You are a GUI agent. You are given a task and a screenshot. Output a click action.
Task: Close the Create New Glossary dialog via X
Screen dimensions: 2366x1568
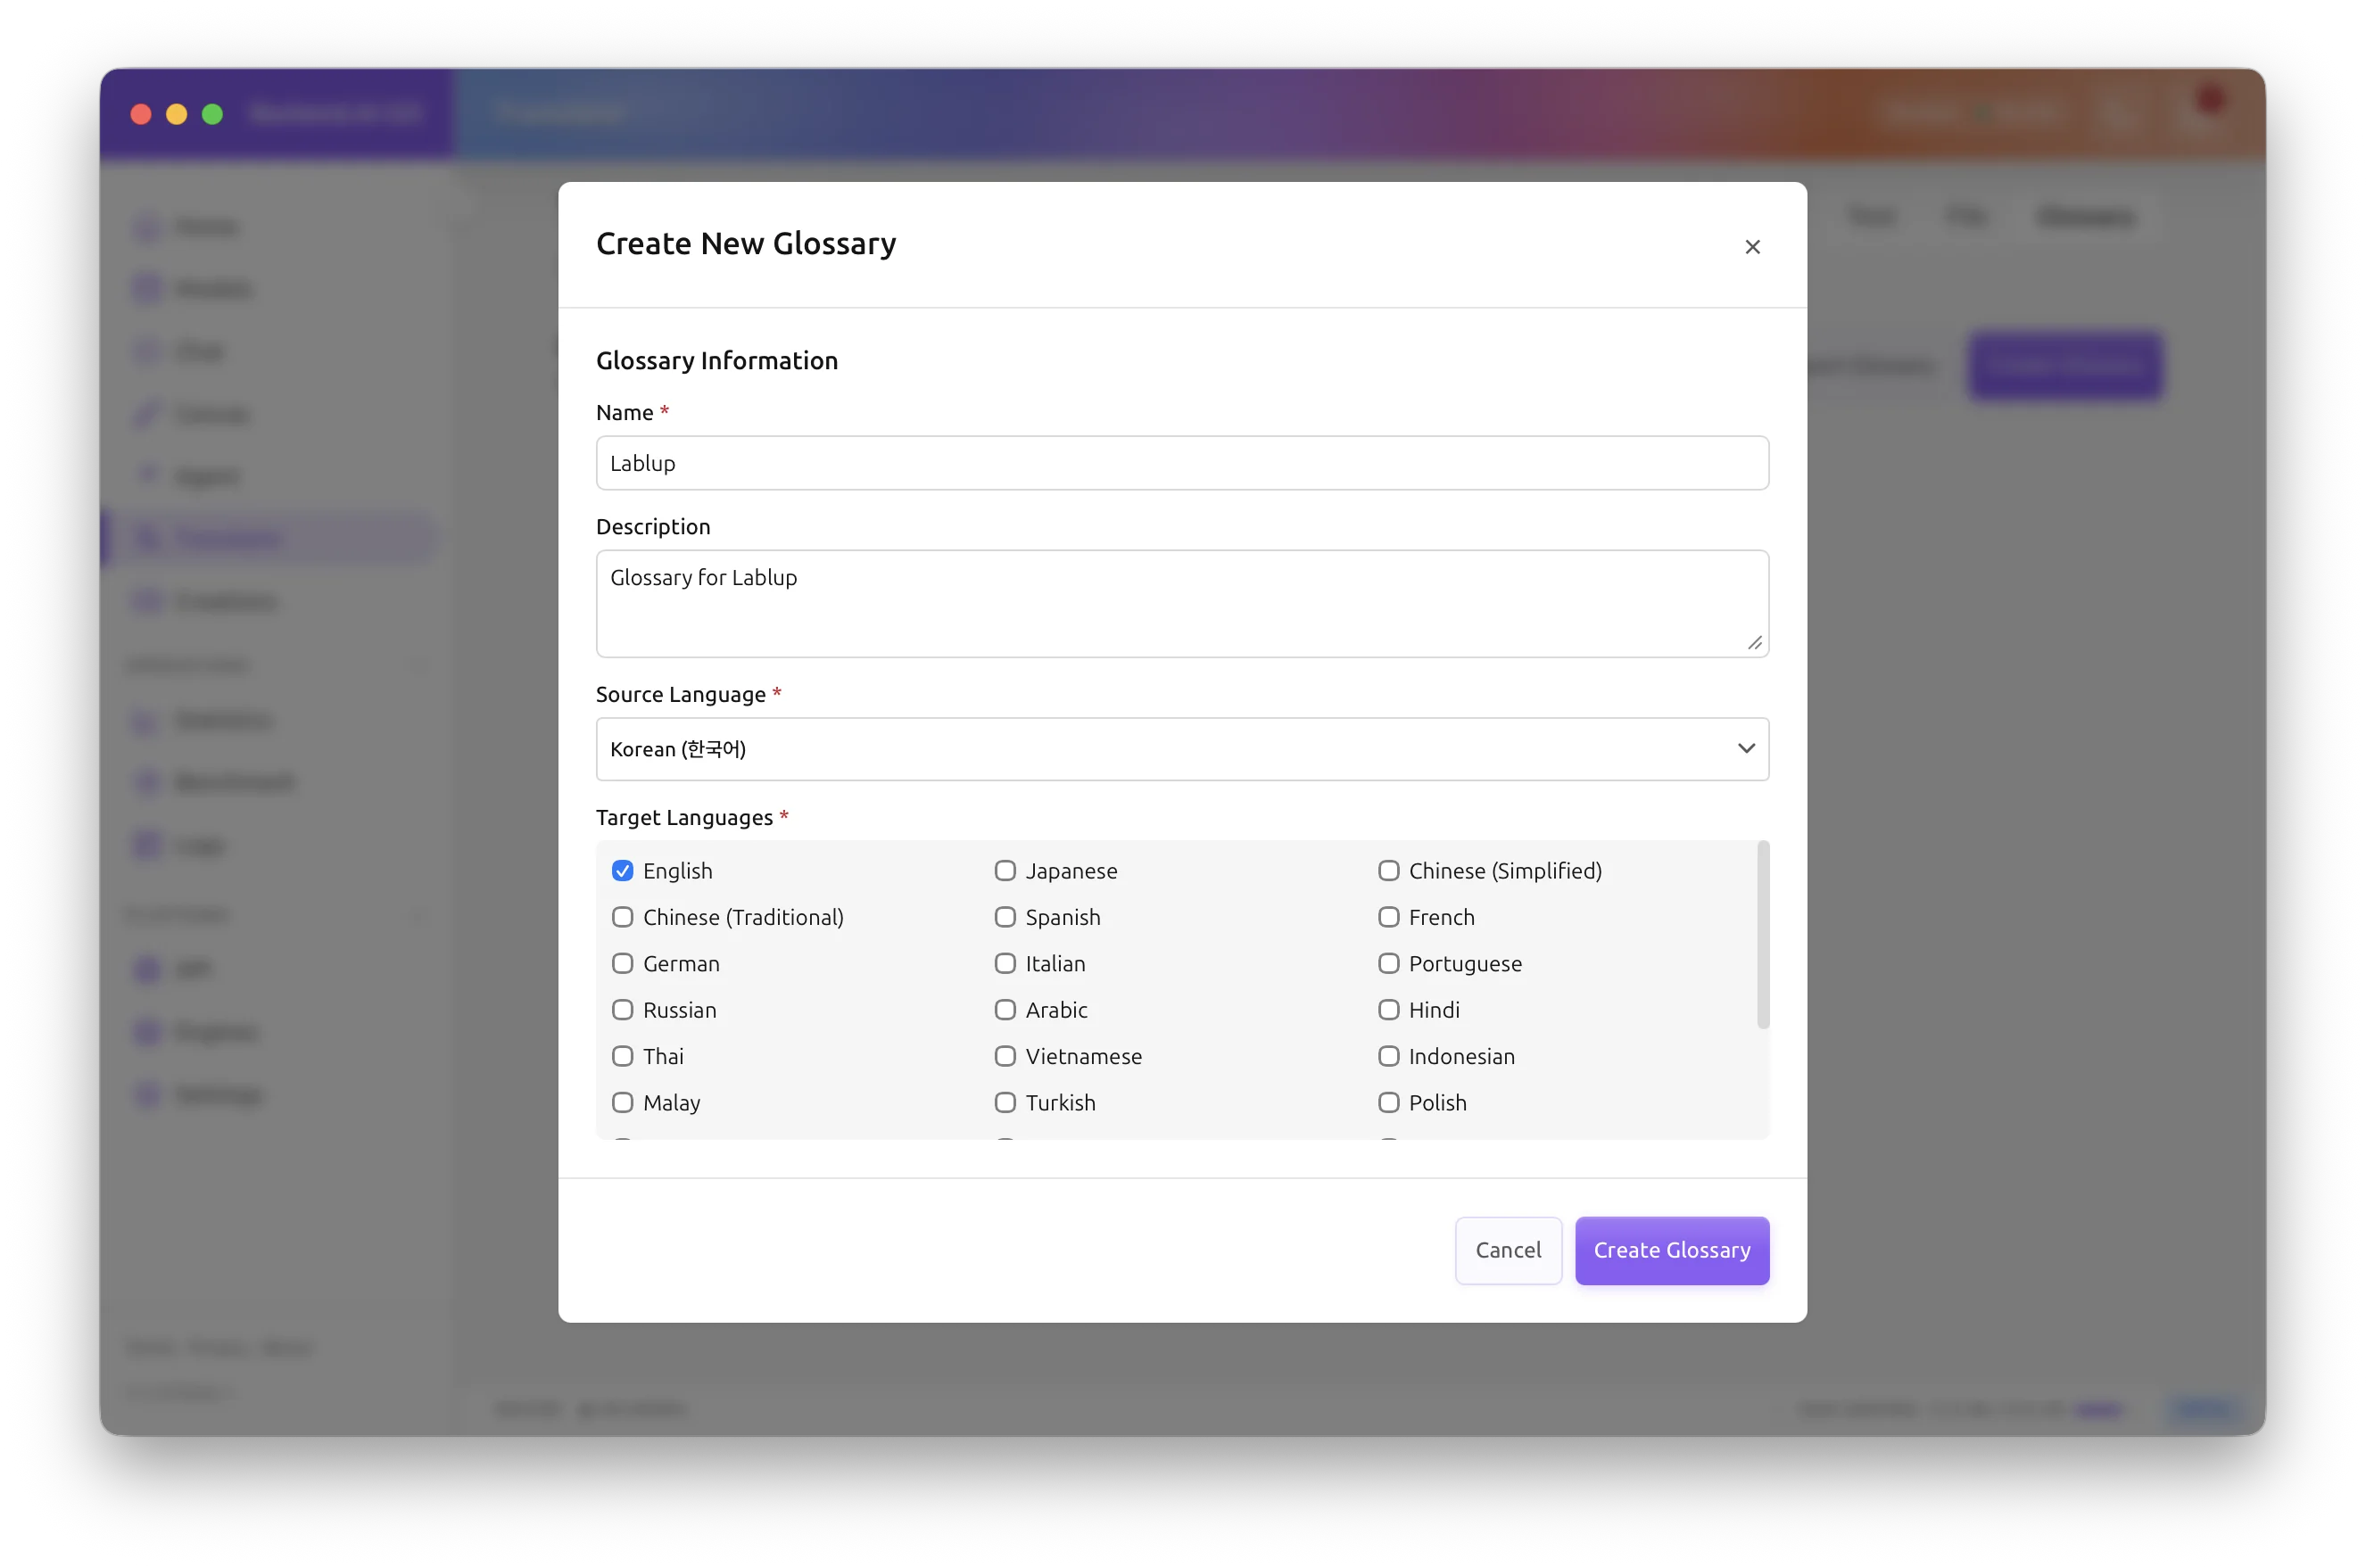point(1752,246)
